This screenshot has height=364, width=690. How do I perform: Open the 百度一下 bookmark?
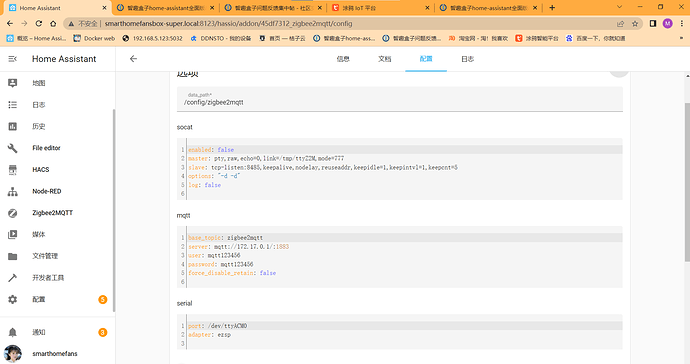coord(595,38)
